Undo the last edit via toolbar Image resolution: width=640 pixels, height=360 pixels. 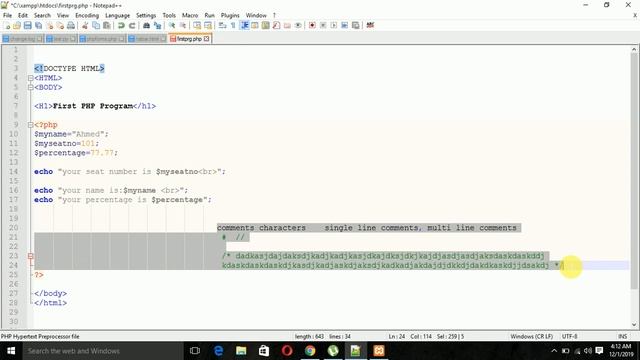tap(121, 26)
